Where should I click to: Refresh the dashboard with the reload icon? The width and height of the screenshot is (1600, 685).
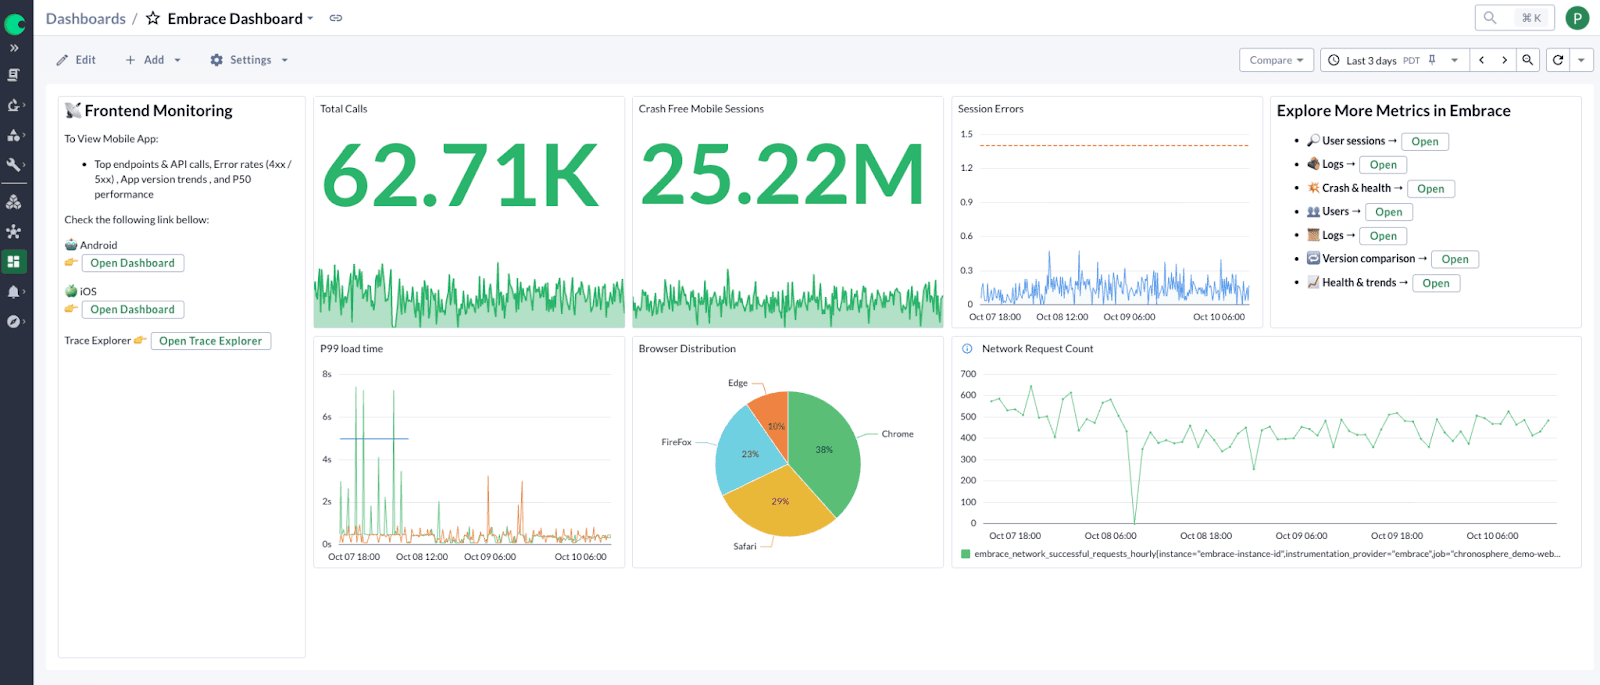[x=1558, y=60]
